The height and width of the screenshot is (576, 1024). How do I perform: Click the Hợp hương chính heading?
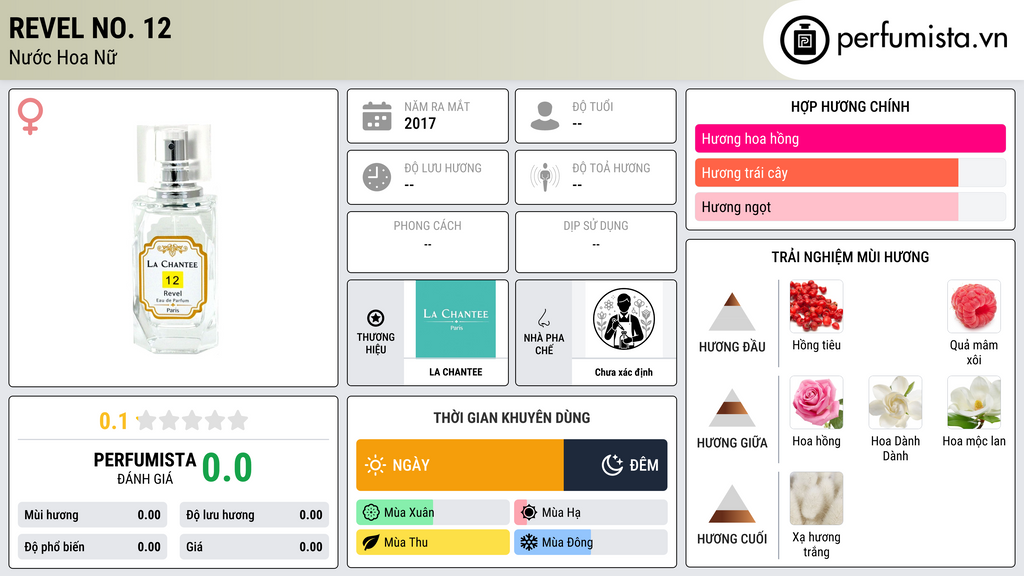click(850, 106)
